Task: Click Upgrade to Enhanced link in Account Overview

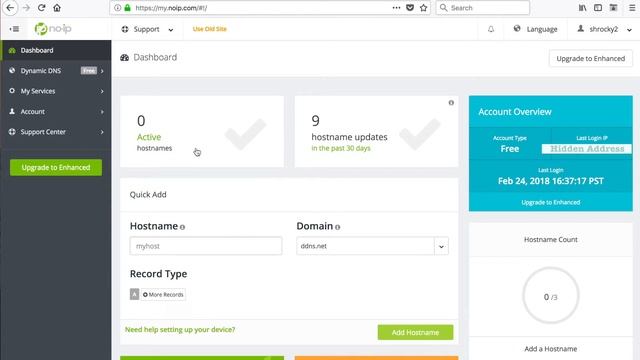Action: [551, 202]
